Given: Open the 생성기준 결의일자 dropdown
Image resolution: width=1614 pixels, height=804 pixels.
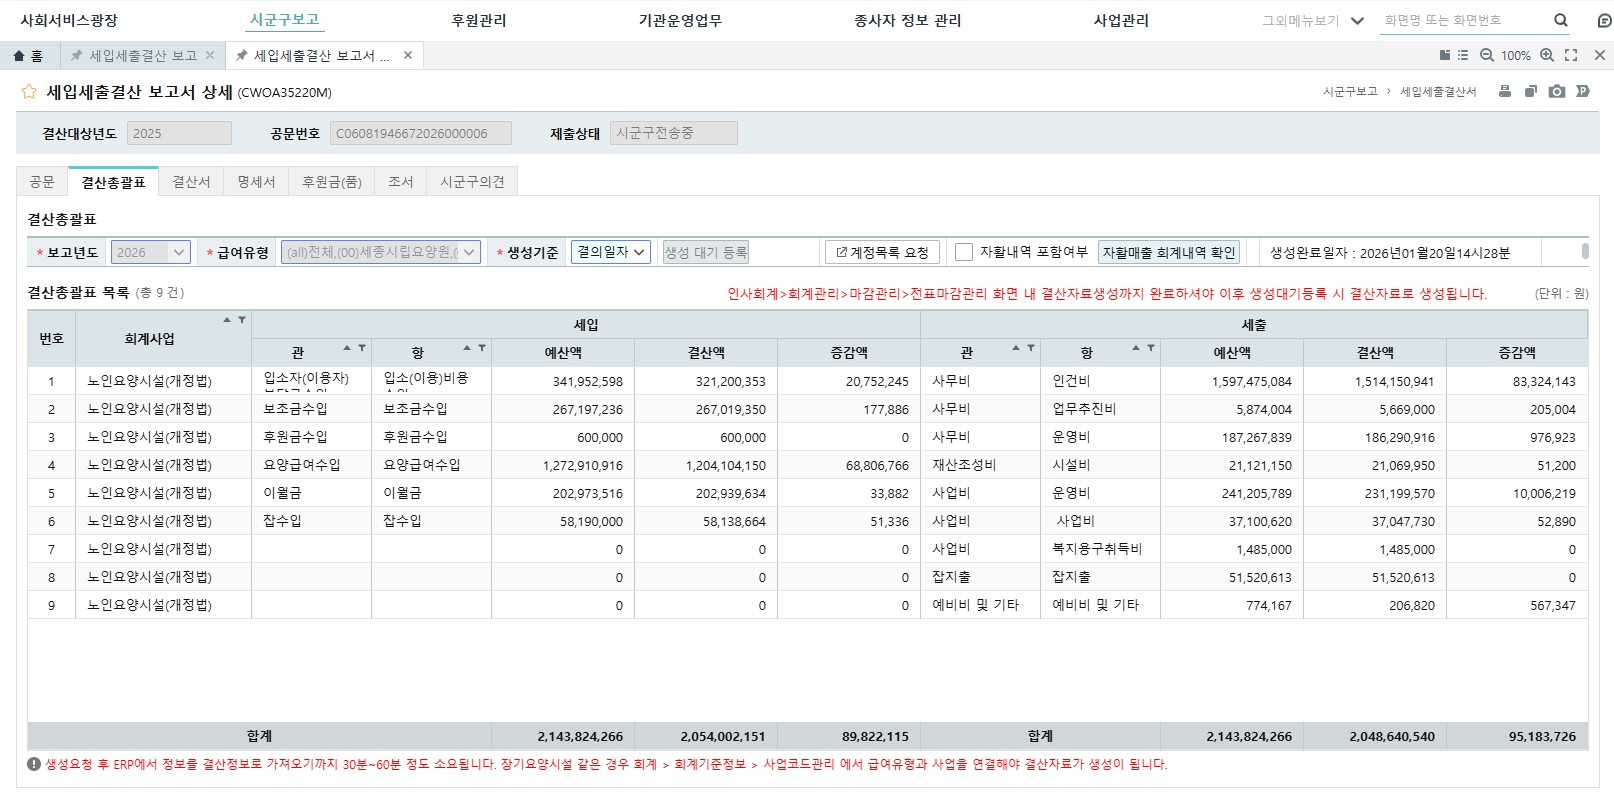Looking at the screenshot, I should (x=610, y=252).
